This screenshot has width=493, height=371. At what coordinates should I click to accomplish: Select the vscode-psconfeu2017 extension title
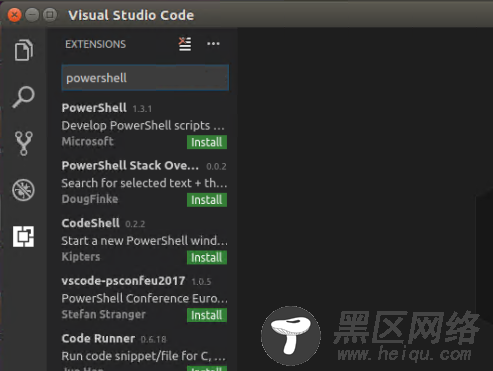(x=123, y=281)
